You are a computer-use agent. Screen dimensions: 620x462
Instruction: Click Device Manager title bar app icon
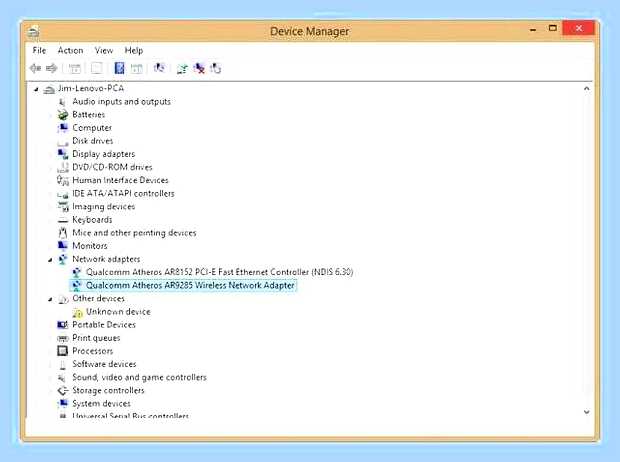pos(33,32)
